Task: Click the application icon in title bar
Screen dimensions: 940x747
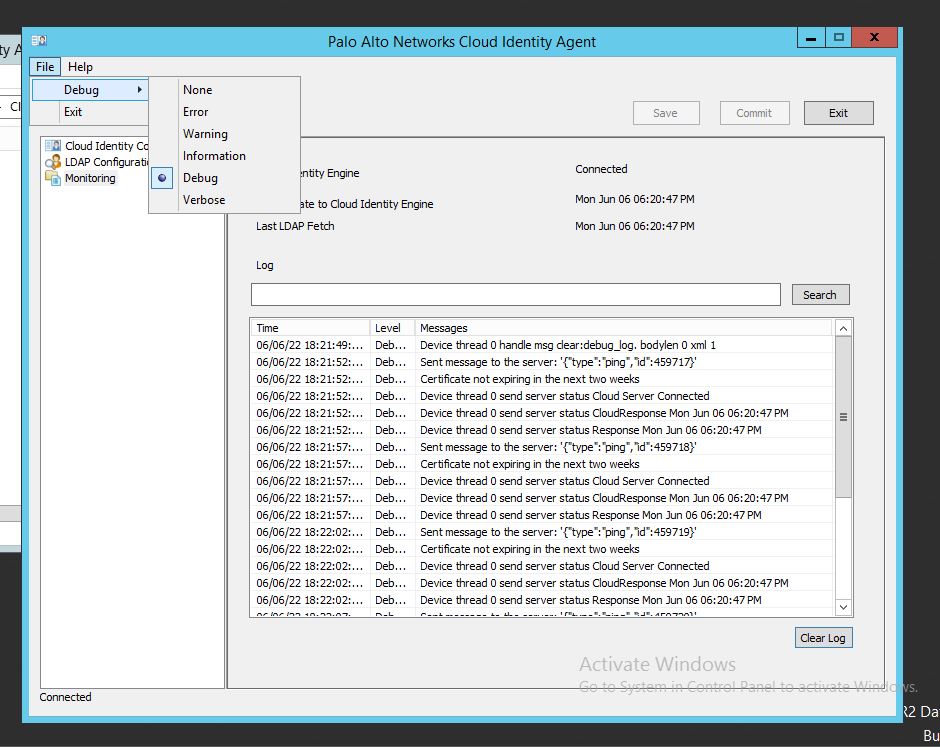Action: click(x=39, y=40)
